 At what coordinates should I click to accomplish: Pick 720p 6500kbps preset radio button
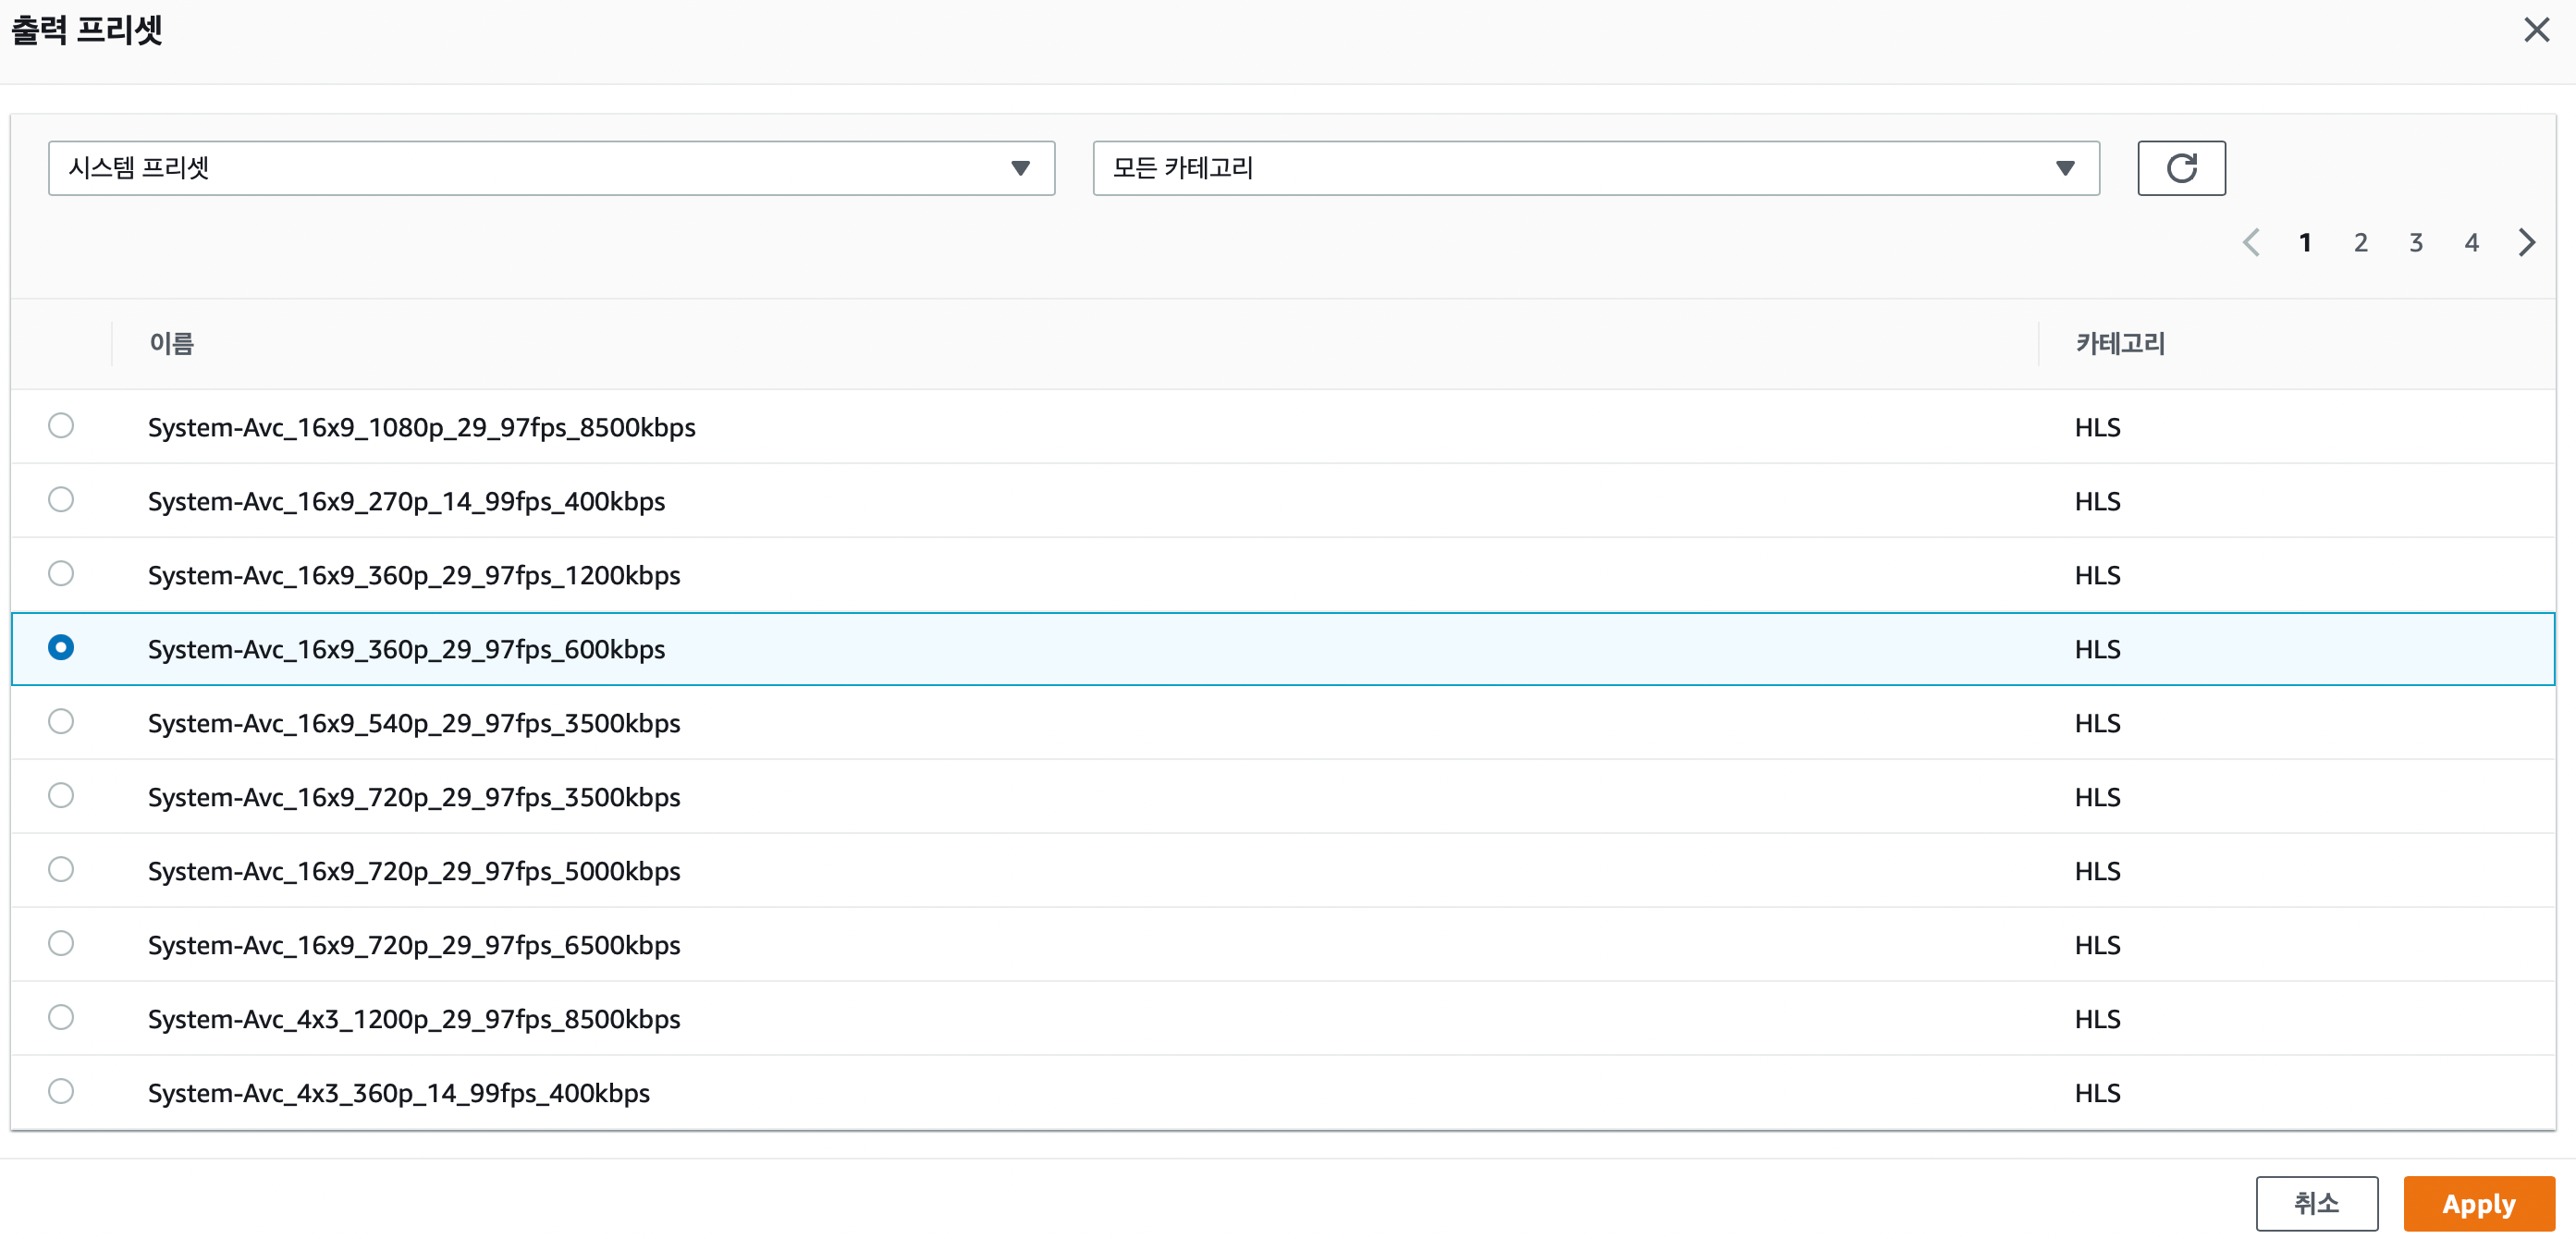tap(61, 944)
